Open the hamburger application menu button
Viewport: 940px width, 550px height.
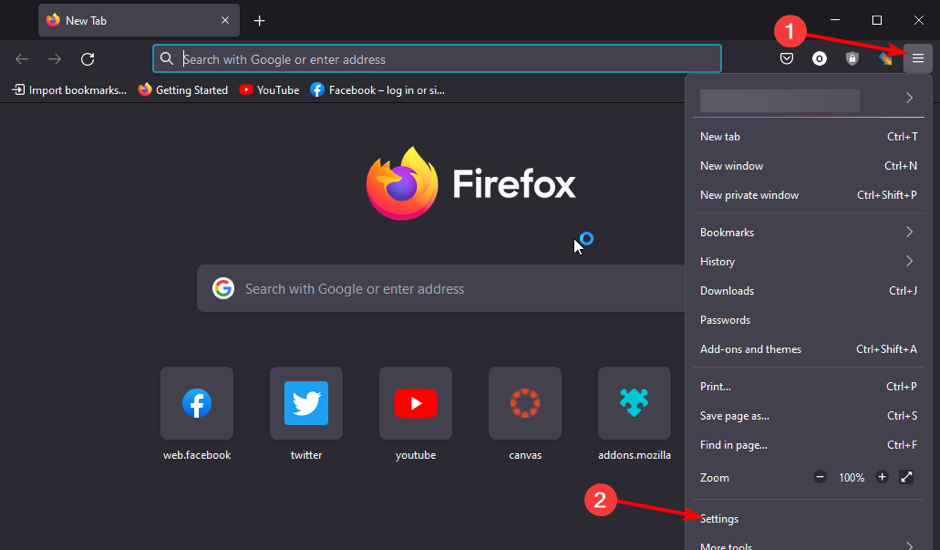[x=917, y=59]
